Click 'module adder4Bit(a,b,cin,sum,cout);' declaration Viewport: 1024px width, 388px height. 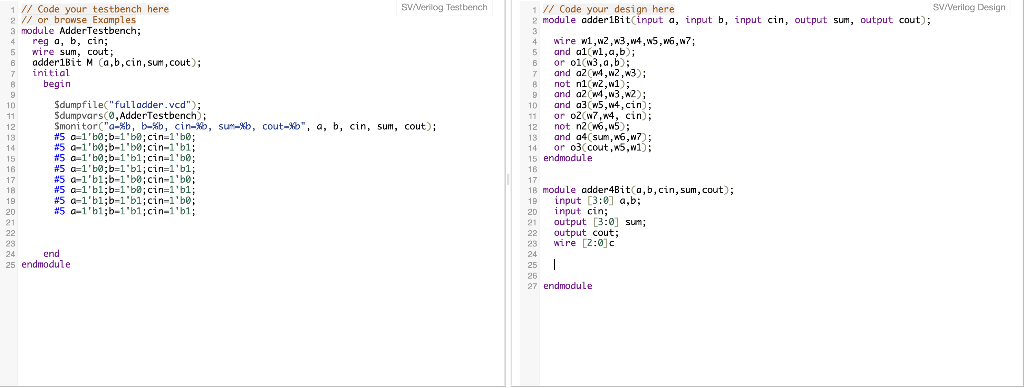pos(639,190)
